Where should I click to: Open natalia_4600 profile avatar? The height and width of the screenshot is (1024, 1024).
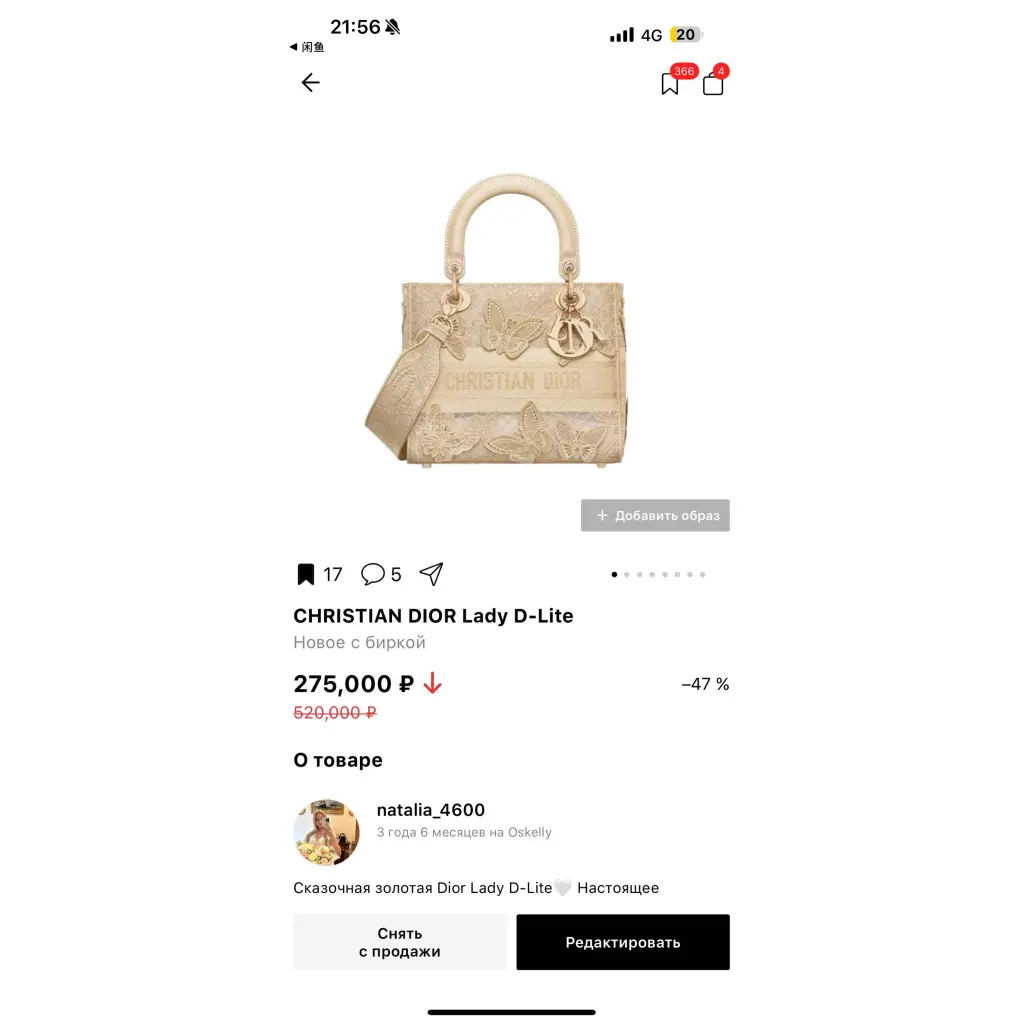pos(326,833)
